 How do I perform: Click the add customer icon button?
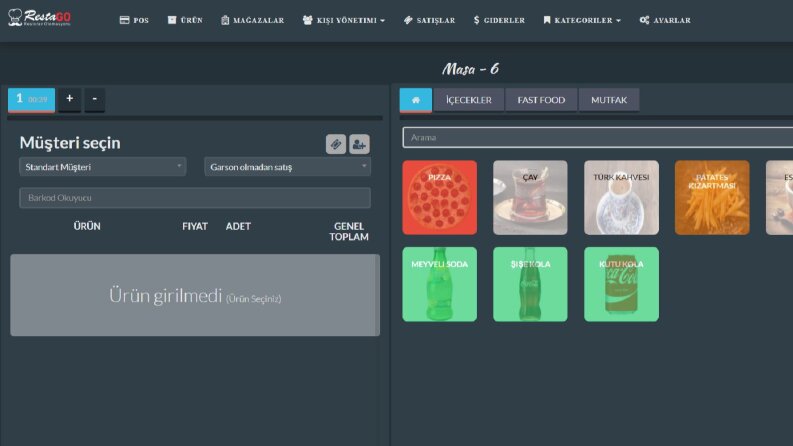click(359, 145)
